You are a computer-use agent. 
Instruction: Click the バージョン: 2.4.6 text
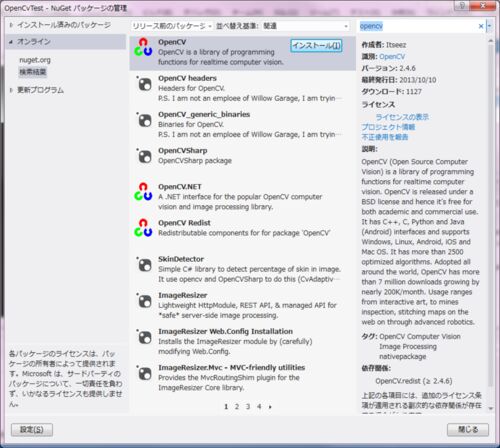388,68
